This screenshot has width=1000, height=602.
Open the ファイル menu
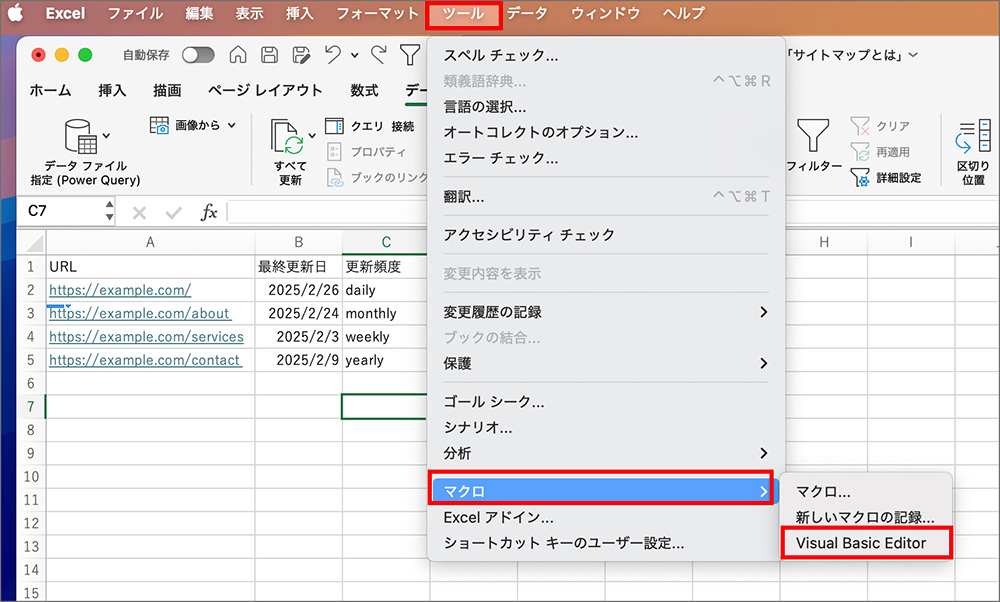135,13
